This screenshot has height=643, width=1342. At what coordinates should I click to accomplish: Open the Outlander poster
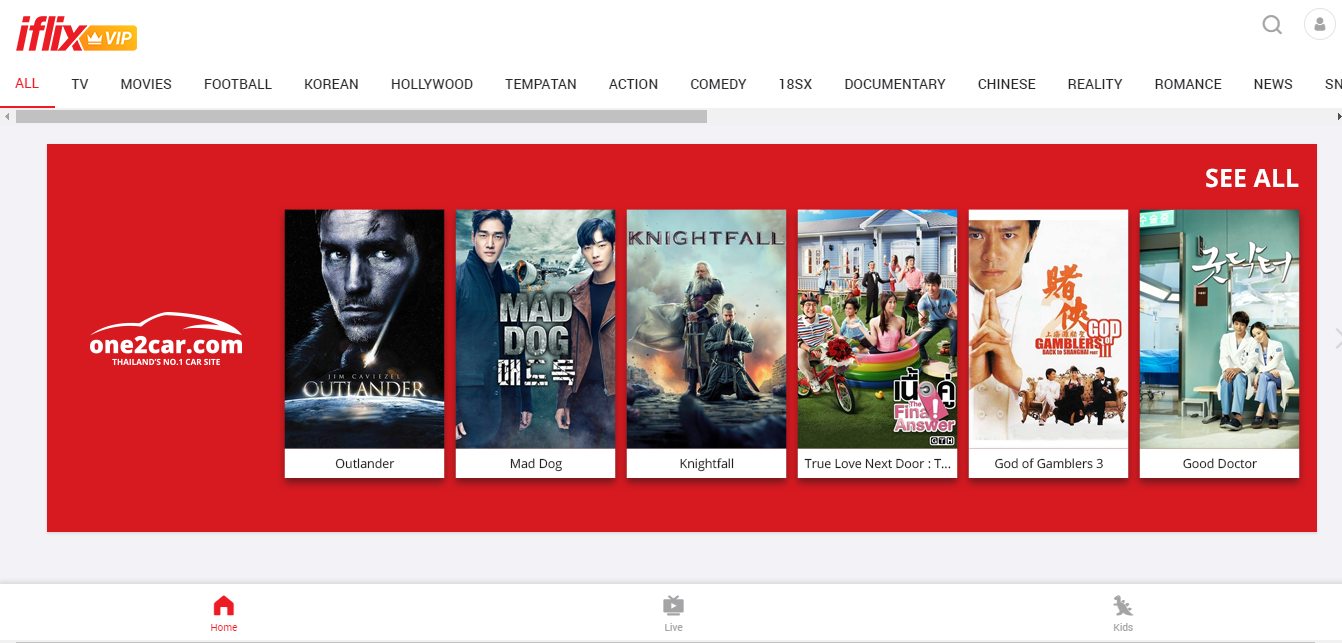point(364,329)
